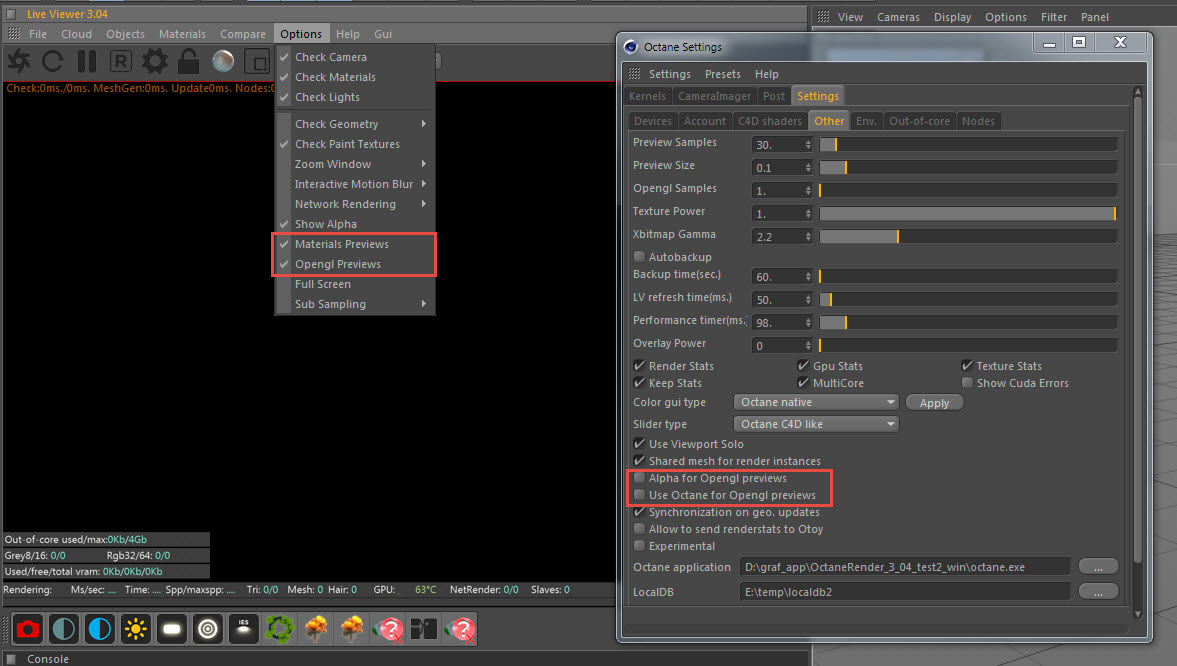Add an Octane camera using red camera icon

click(28, 628)
